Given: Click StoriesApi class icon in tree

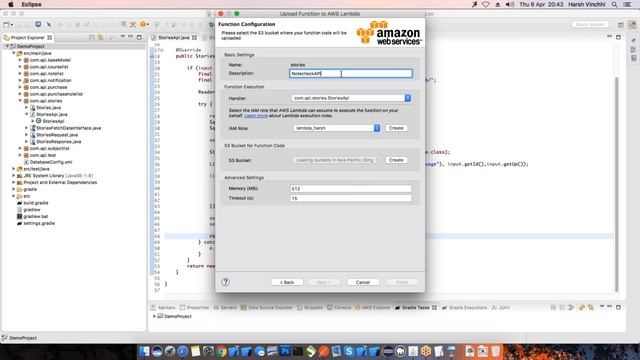Looking at the screenshot, I should (x=38, y=121).
